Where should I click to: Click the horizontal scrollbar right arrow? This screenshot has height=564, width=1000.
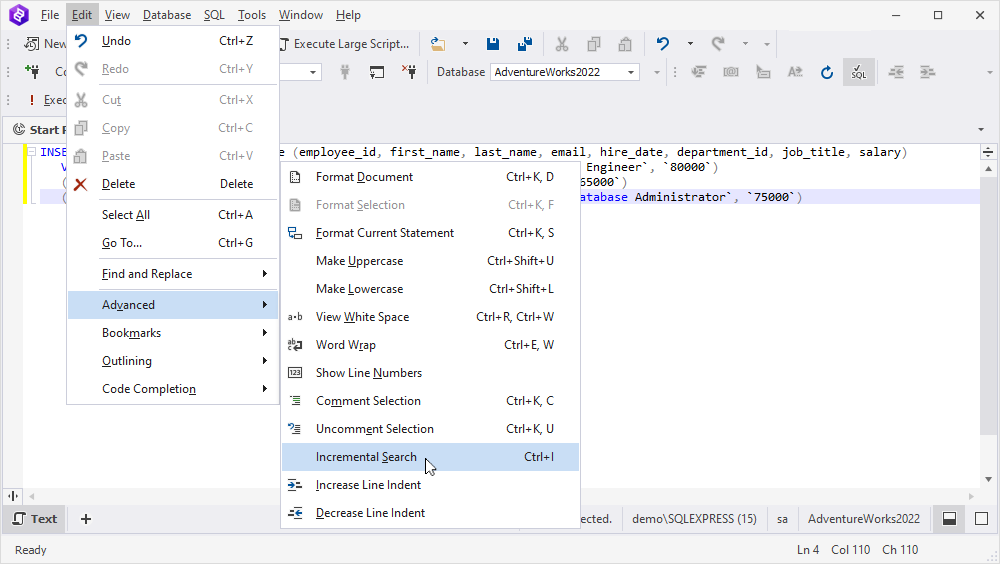(x=971, y=496)
